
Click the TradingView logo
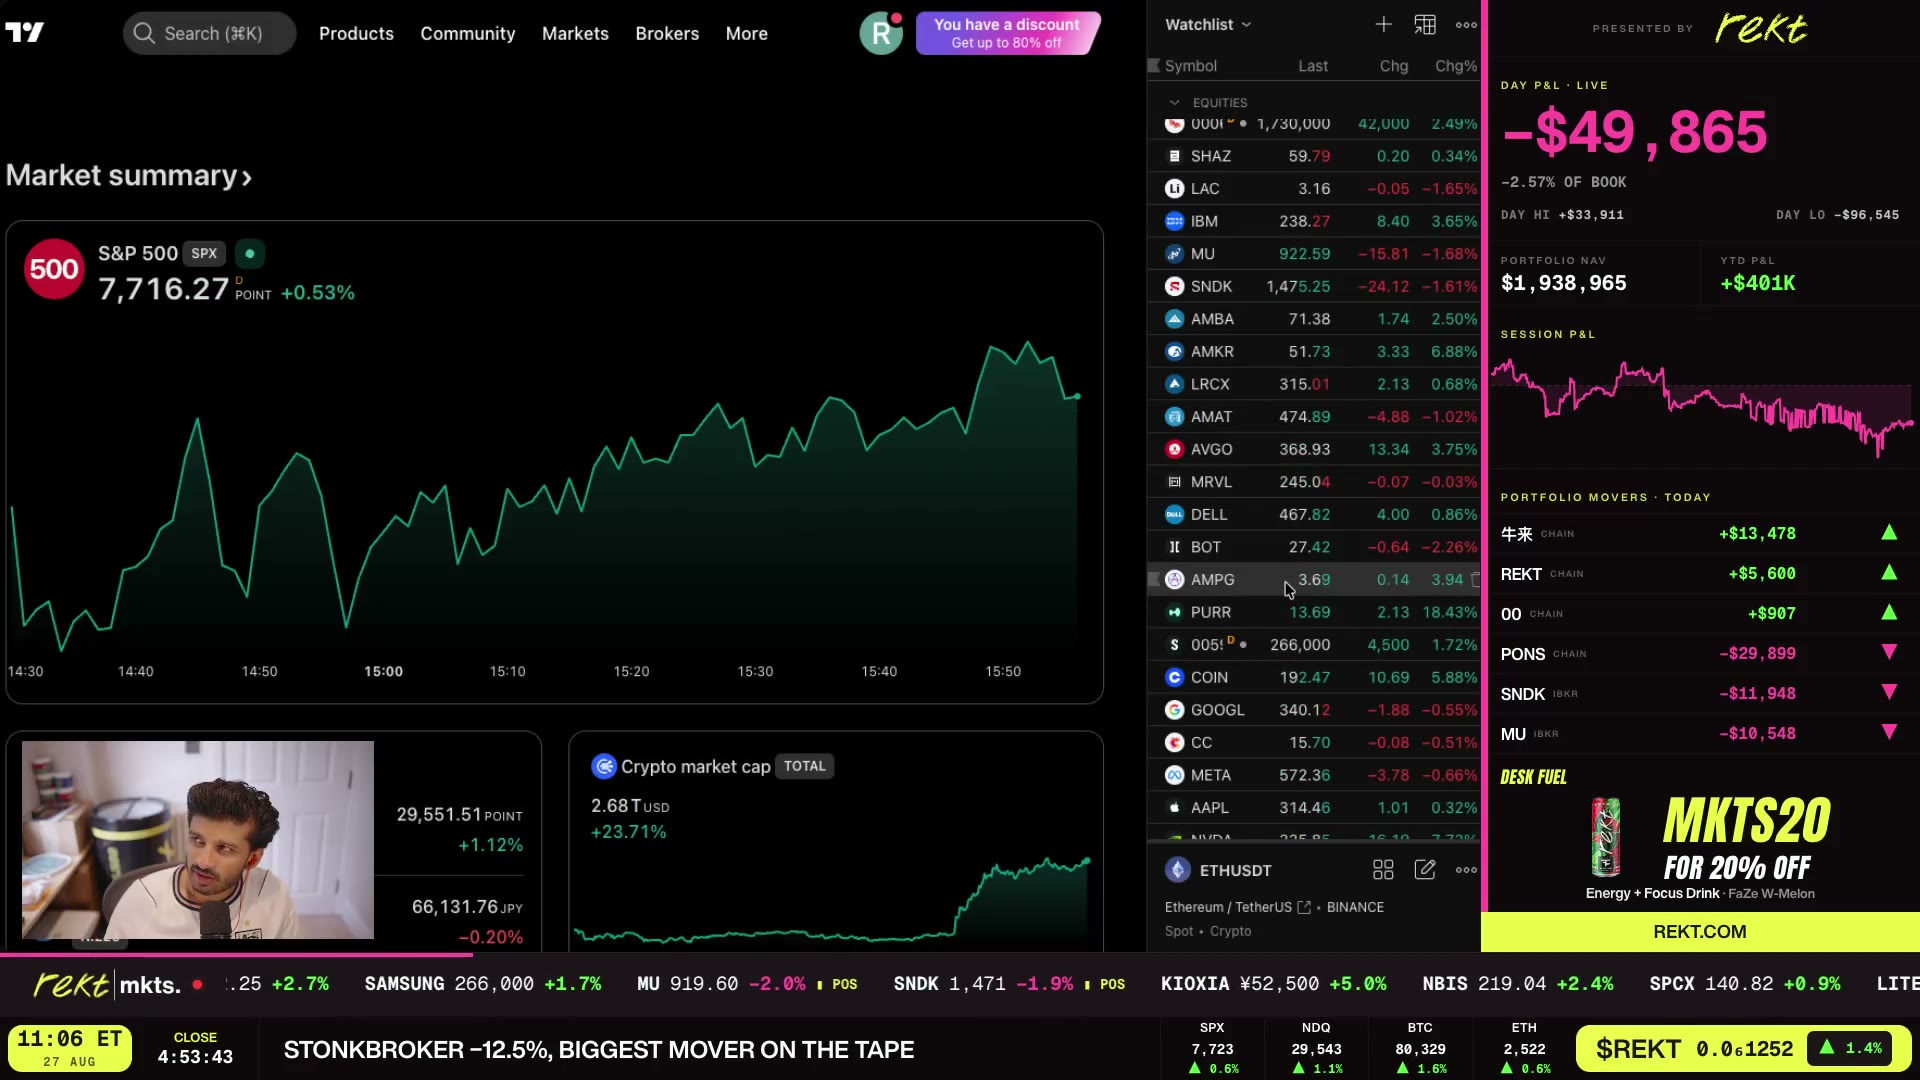point(24,33)
